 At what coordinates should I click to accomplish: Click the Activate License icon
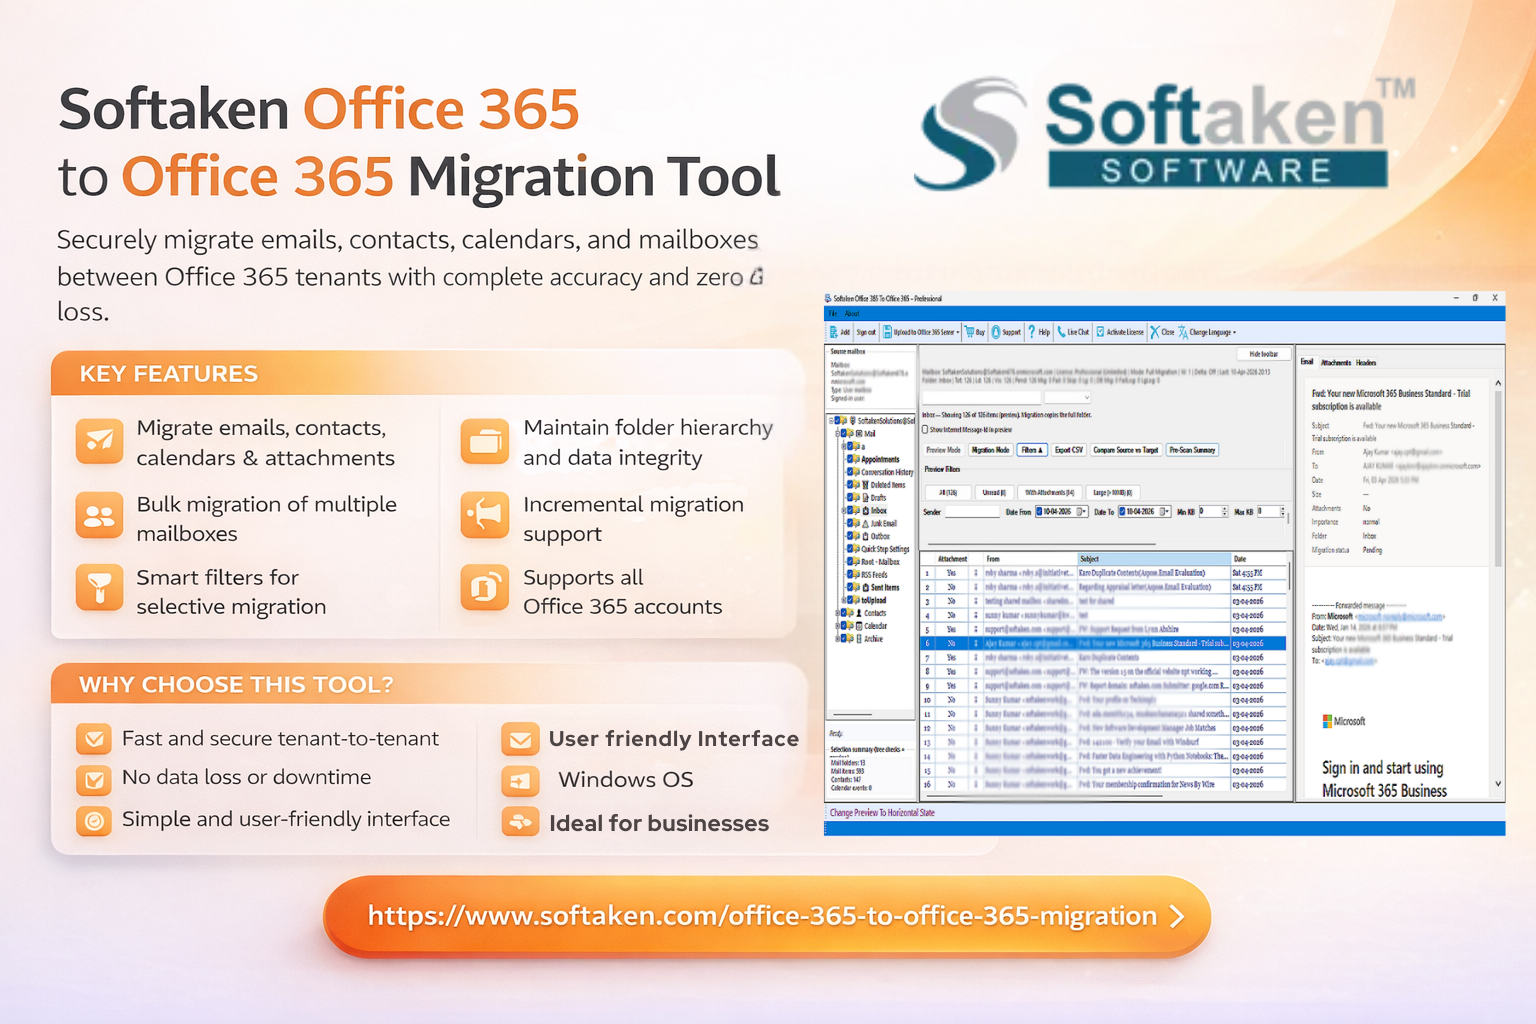pyautogui.click(x=1100, y=332)
